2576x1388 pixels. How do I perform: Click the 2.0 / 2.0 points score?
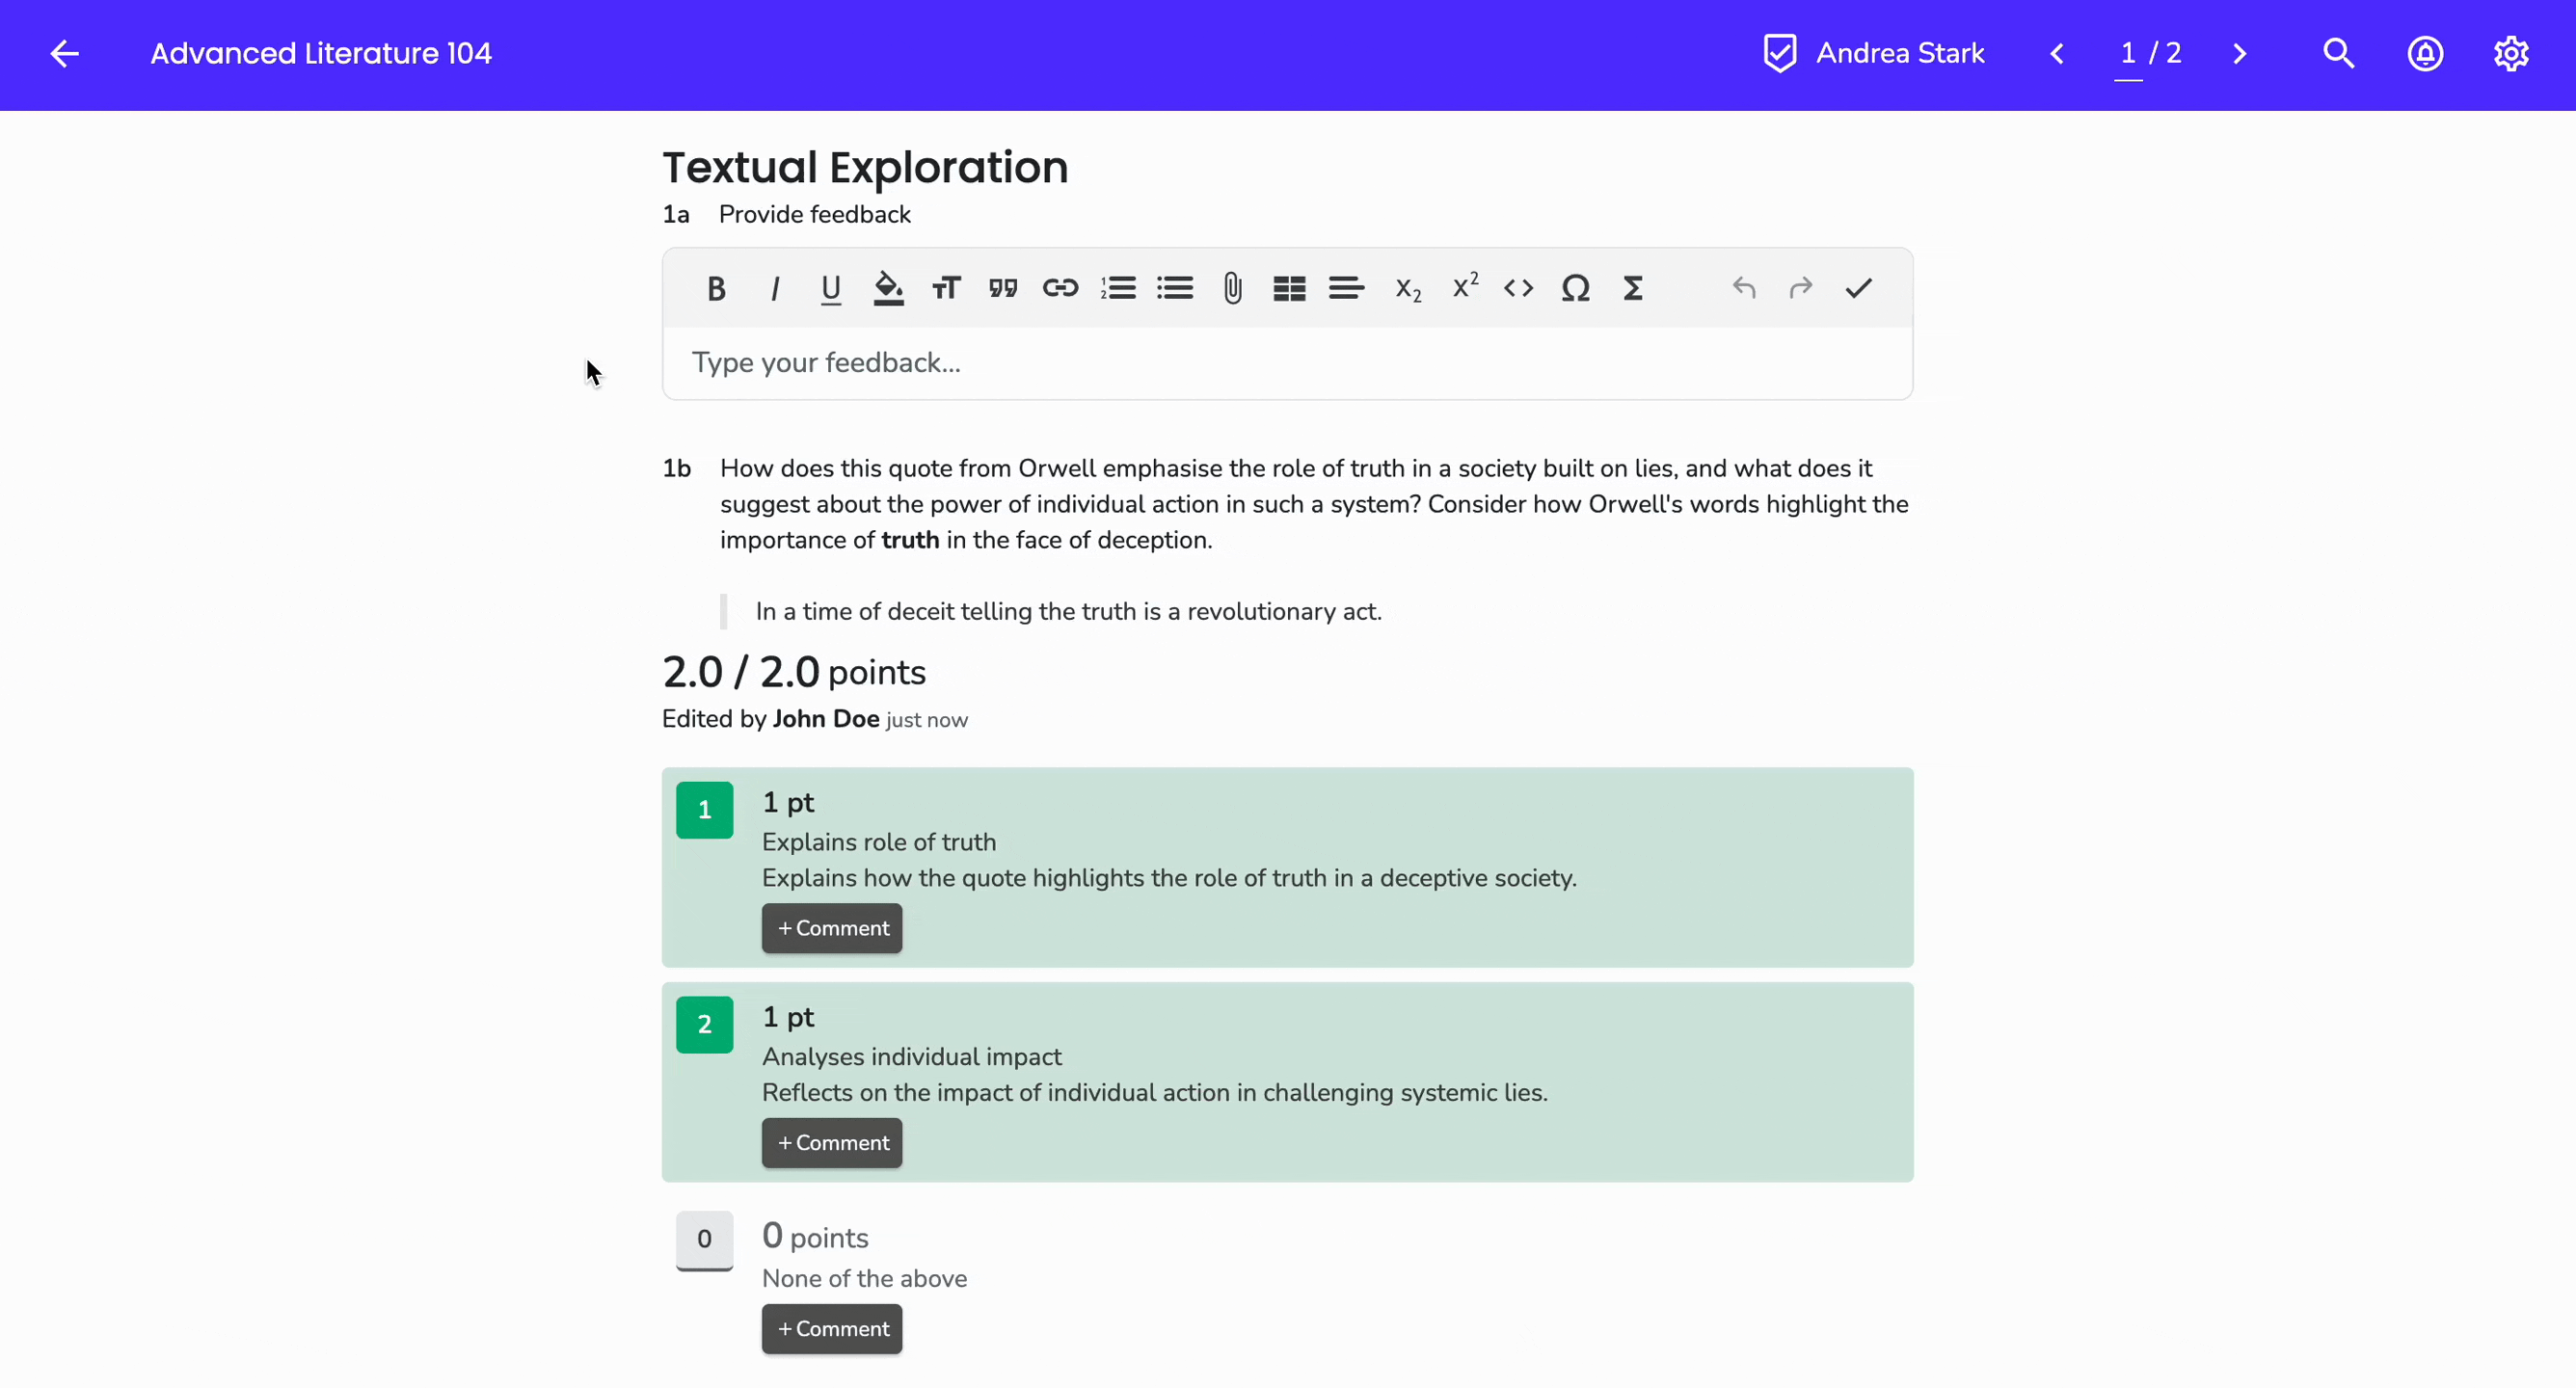coord(794,673)
